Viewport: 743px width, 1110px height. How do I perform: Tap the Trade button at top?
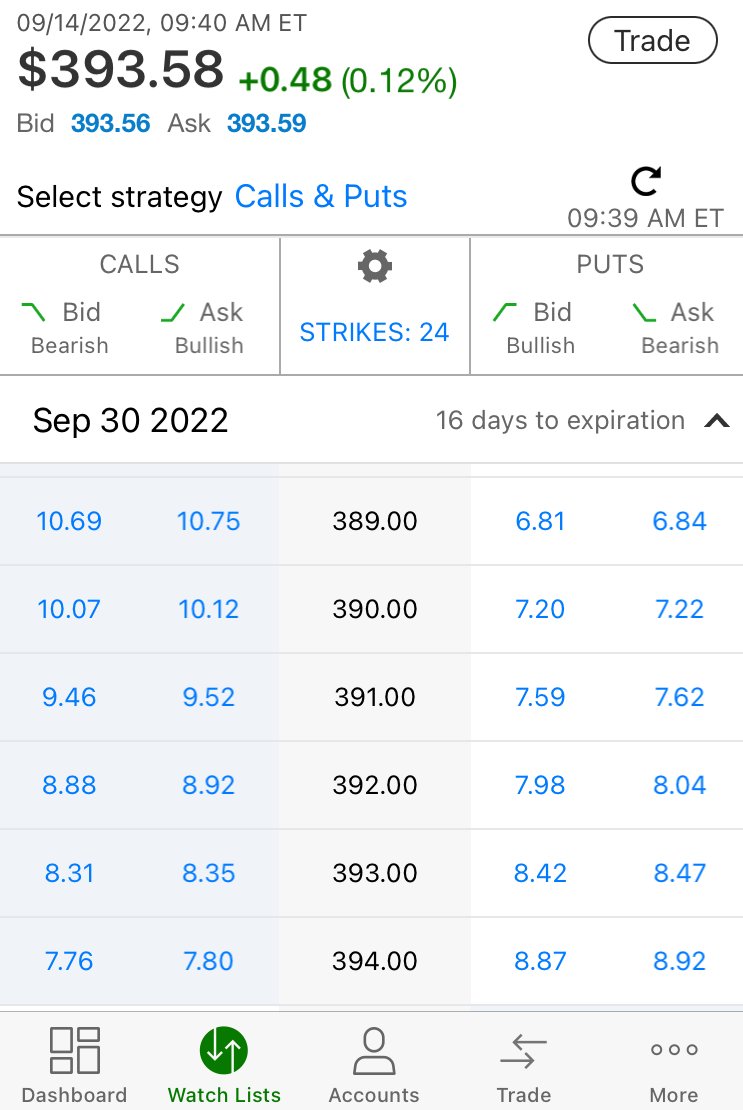[652, 40]
